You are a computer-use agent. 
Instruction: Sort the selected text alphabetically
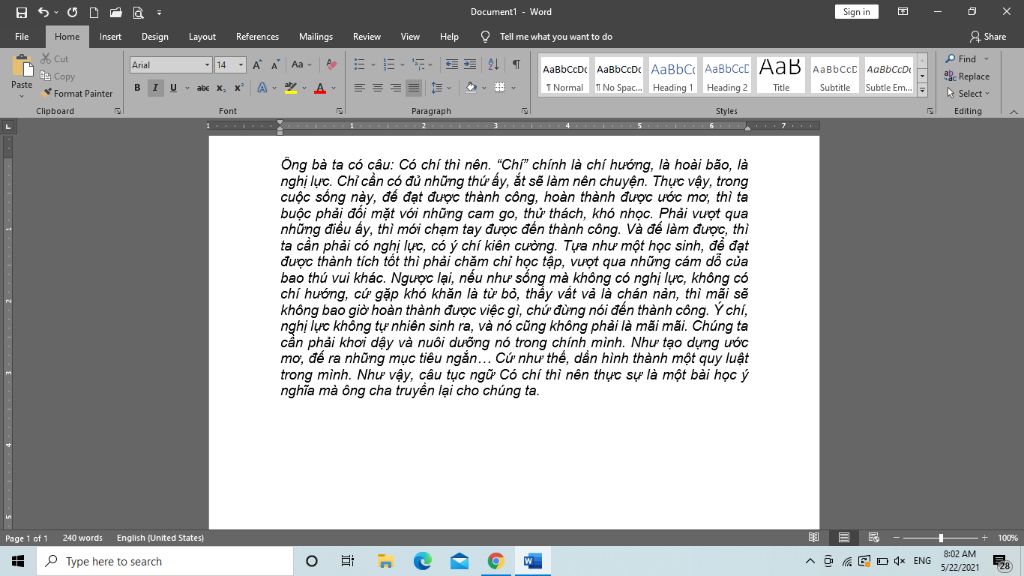[x=494, y=64]
